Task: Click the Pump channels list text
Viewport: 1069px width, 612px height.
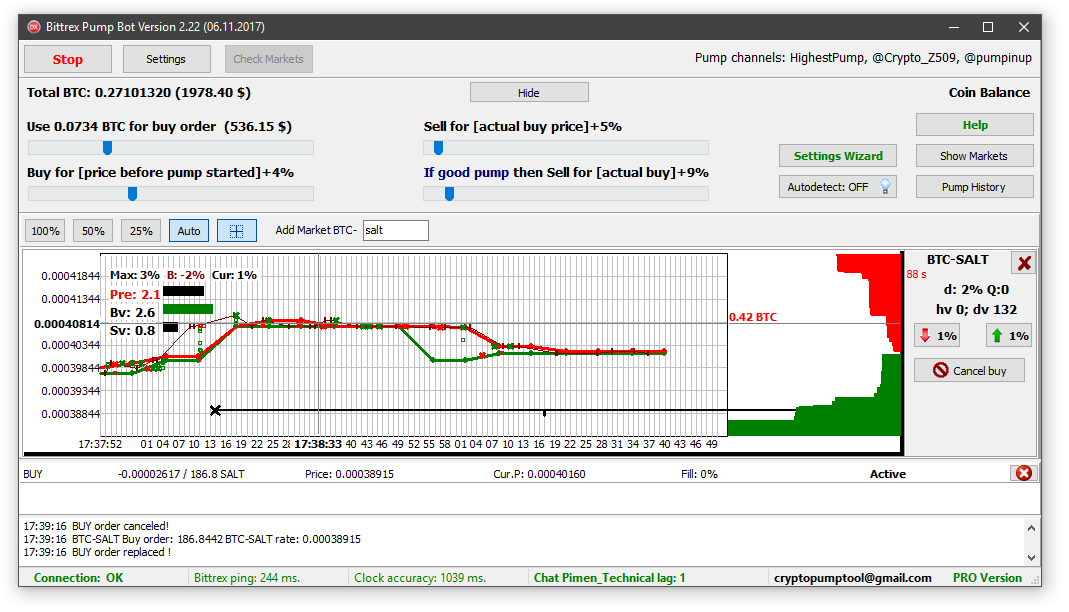Action: pyautogui.click(x=863, y=58)
